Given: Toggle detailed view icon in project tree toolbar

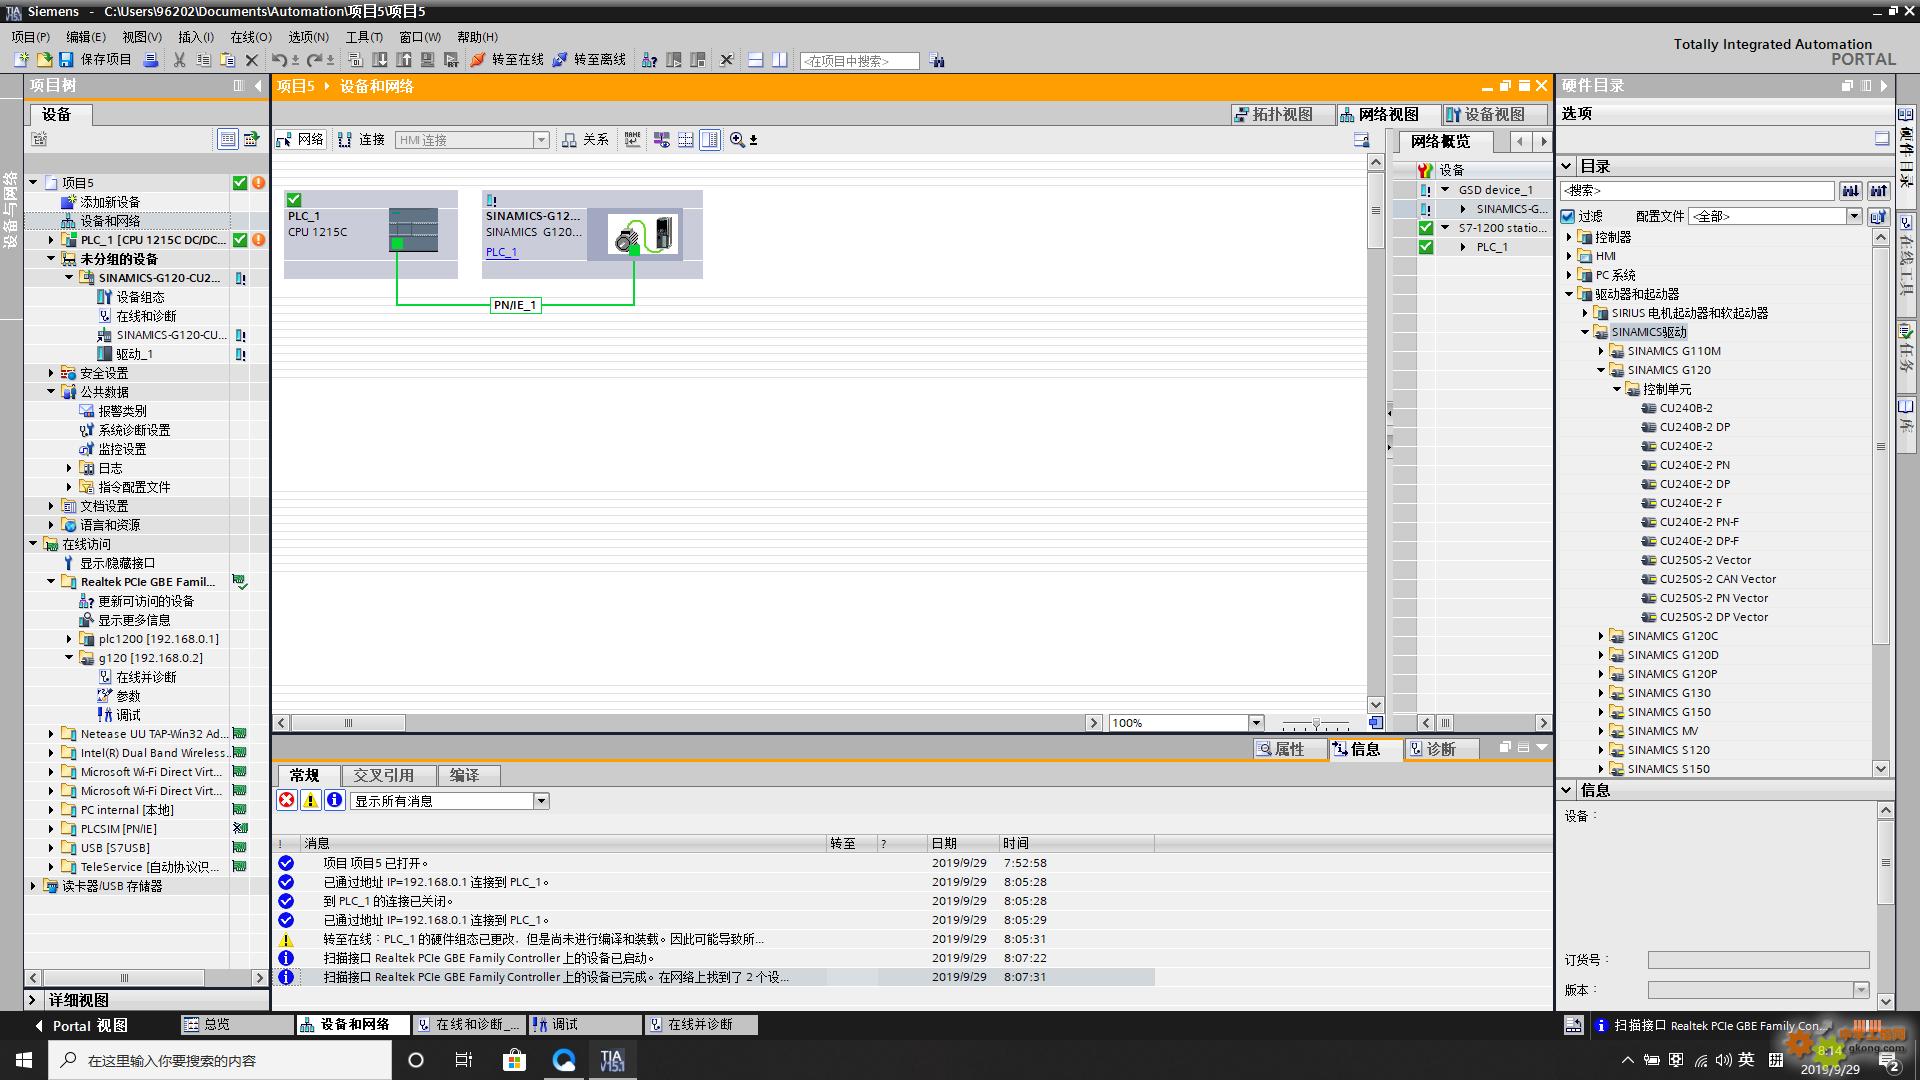Looking at the screenshot, I should 228,139.
